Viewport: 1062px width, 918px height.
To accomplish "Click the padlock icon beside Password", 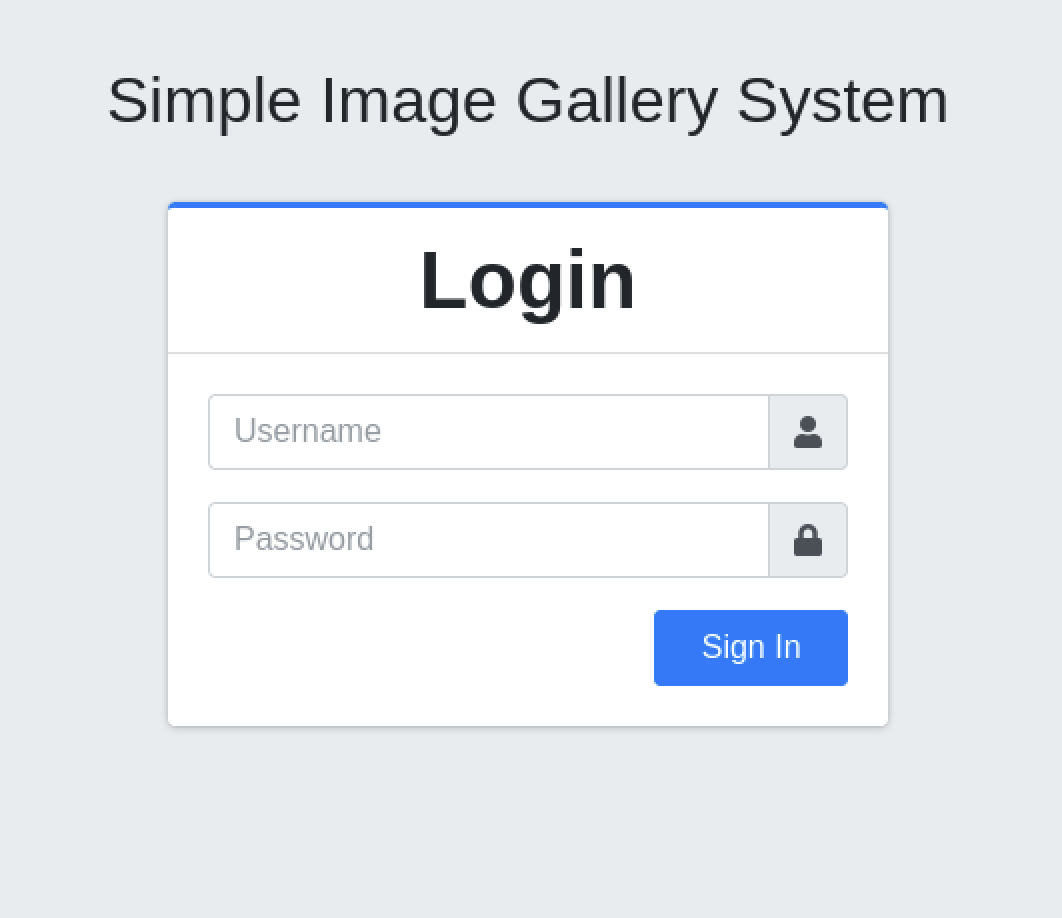I will tap(808, 540).
